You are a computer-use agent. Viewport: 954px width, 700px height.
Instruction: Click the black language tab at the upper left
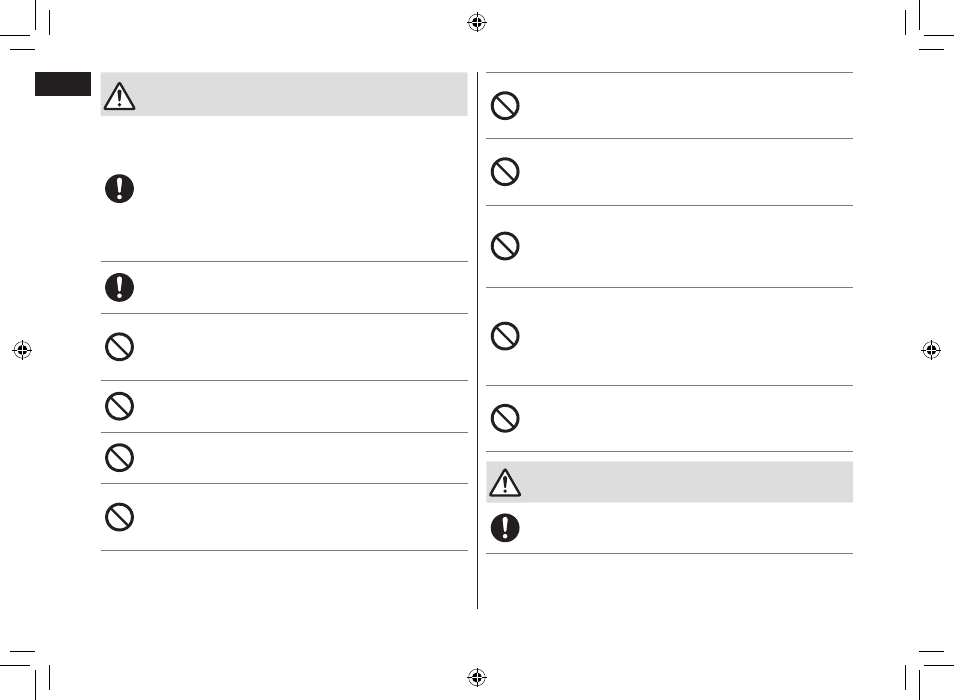(63, 84)
